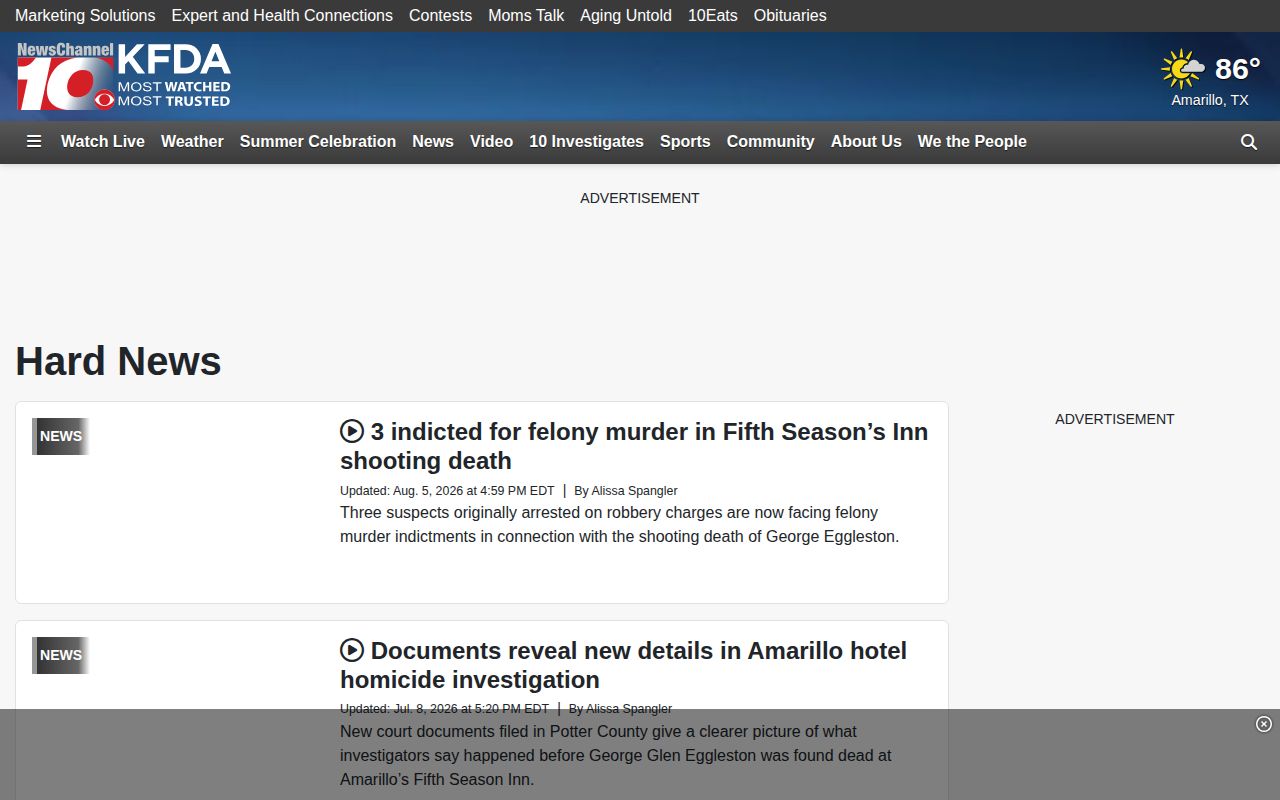Open Obituaries link
The height and width of the screenshot is (800, 1280).
click(790, 16)
